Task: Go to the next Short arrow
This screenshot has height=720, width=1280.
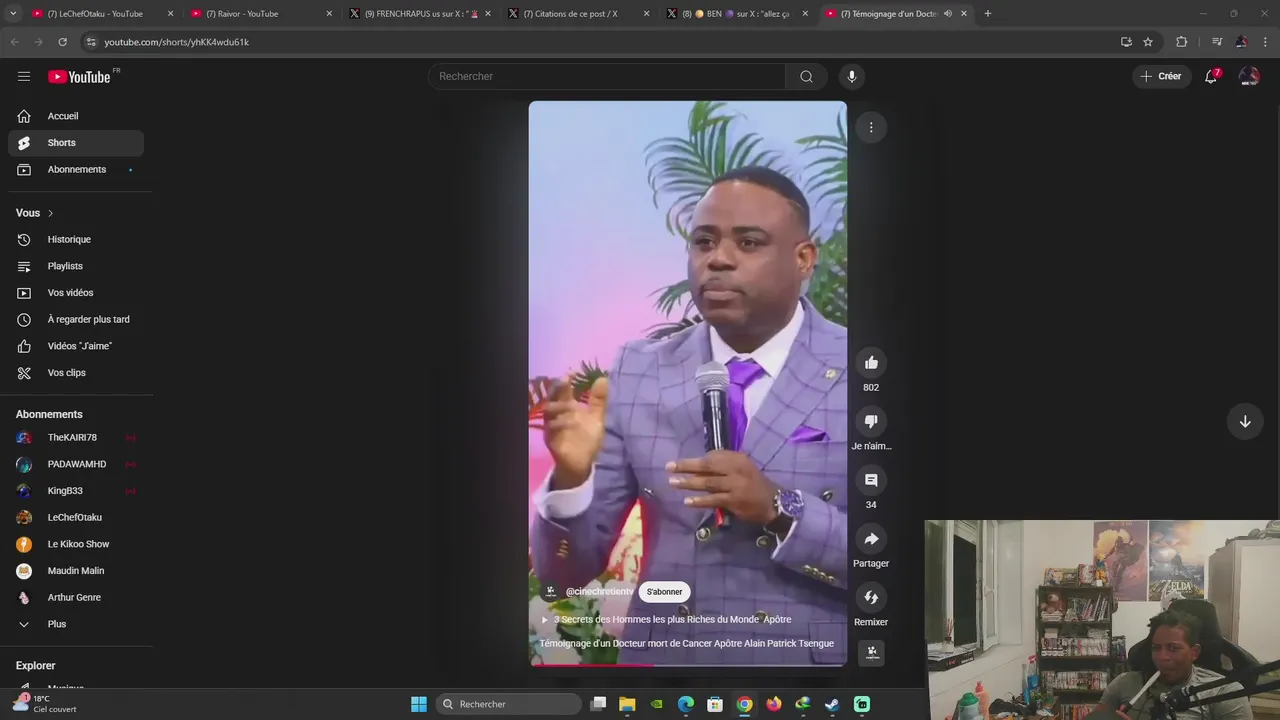Action: (x=1245, y=421)
